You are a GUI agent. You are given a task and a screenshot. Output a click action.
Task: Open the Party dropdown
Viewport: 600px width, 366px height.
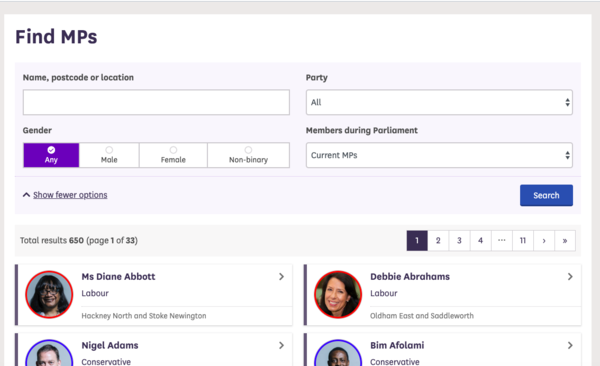pyautogui.click(x=439, y=102)
